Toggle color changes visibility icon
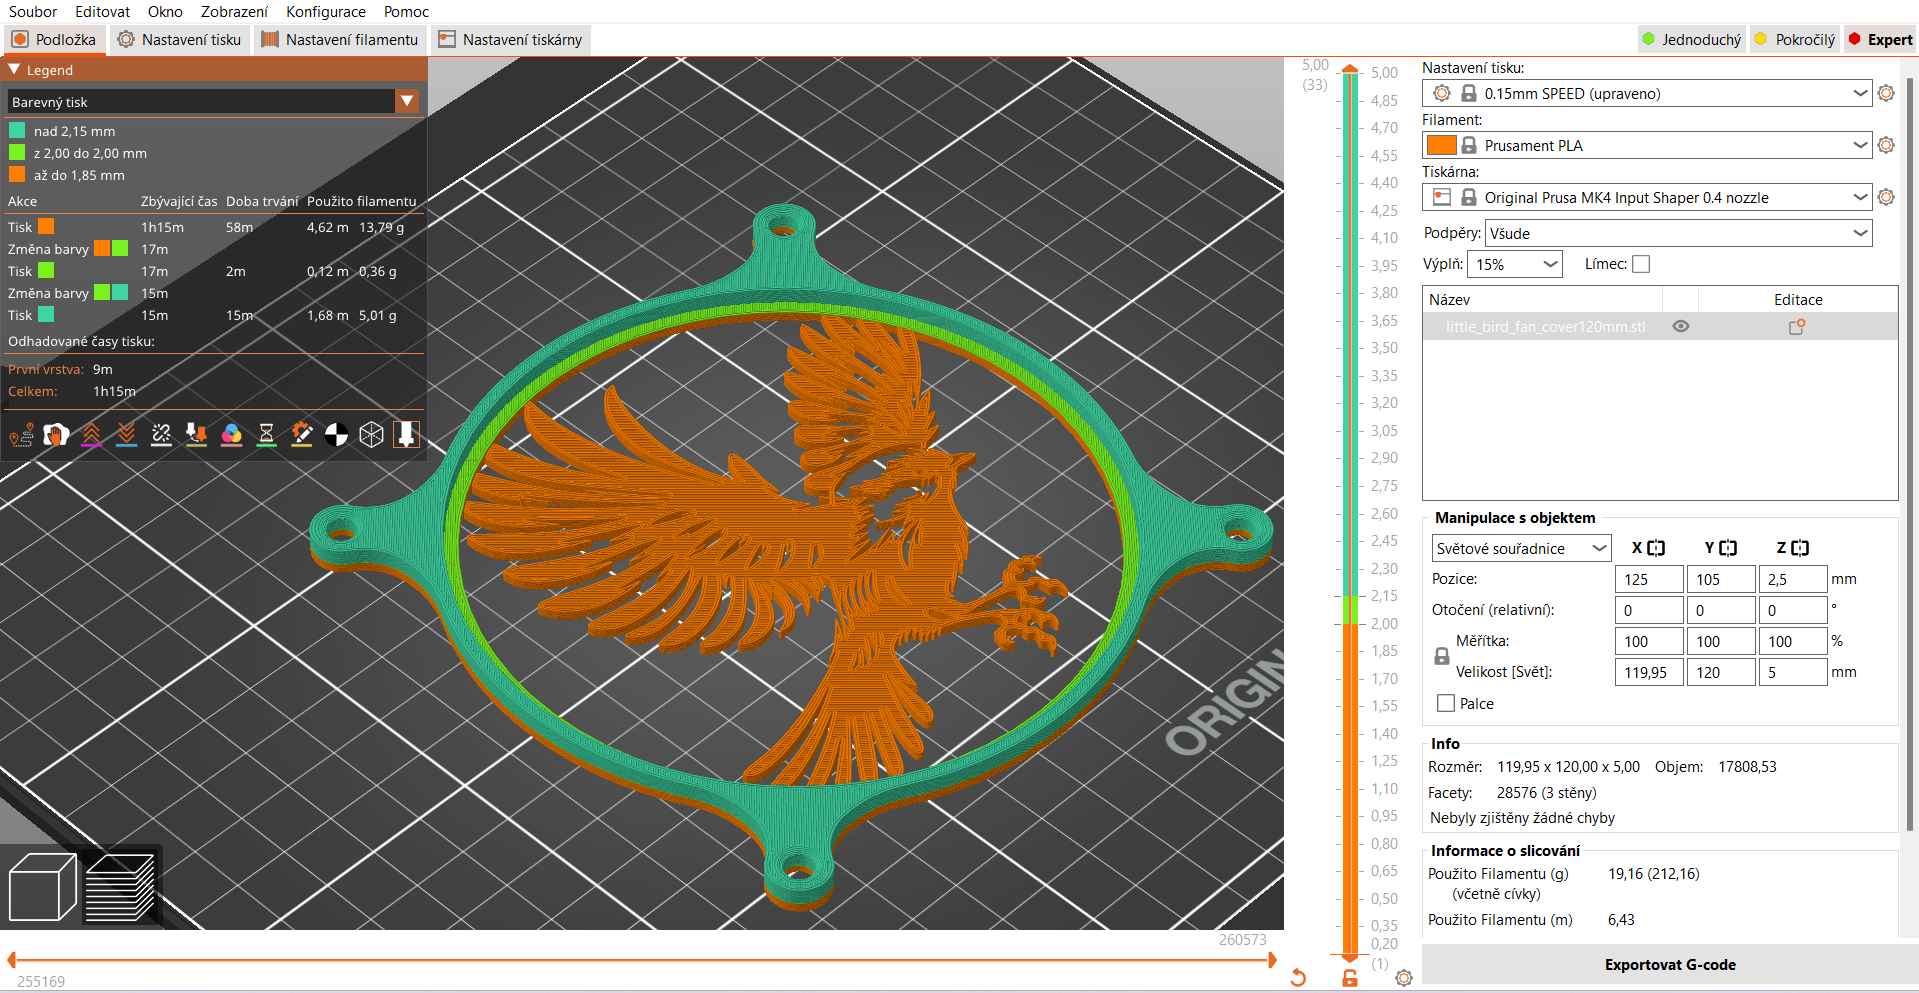The width and height of the screenshot is (1919, 993). 231,435
